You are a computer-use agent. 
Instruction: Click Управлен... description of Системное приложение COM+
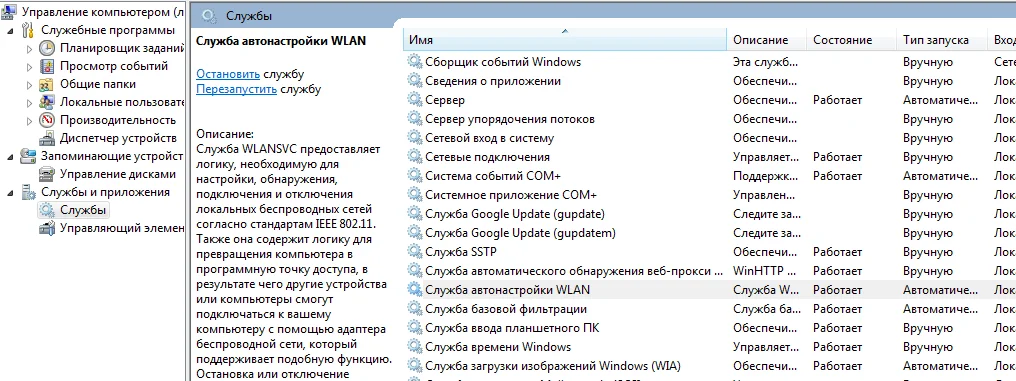764,195
